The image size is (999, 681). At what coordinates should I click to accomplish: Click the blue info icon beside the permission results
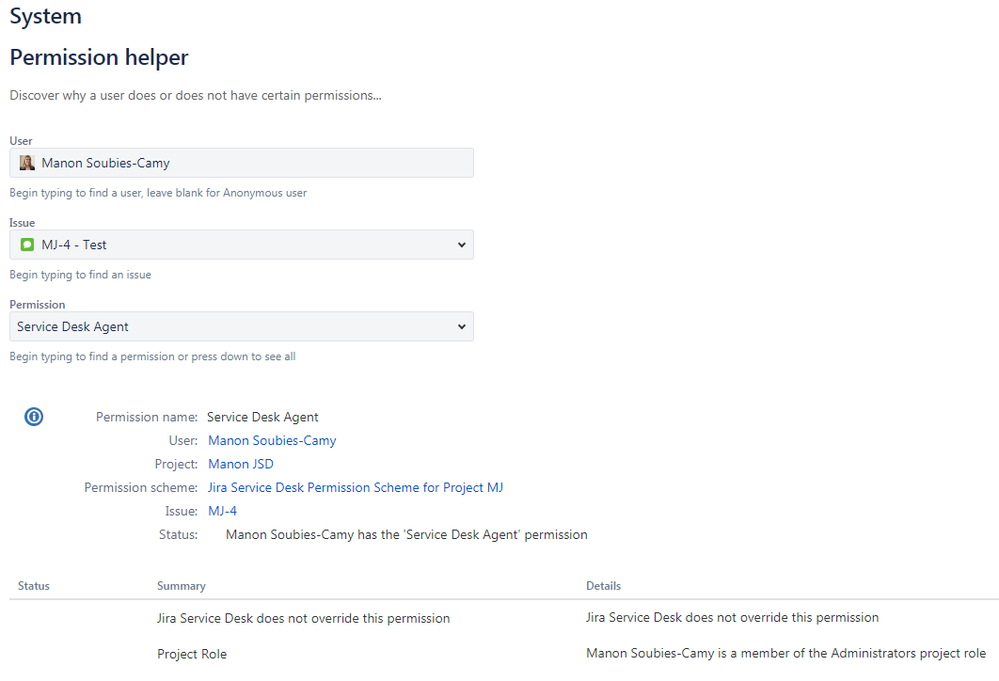(x=33, y=417)
